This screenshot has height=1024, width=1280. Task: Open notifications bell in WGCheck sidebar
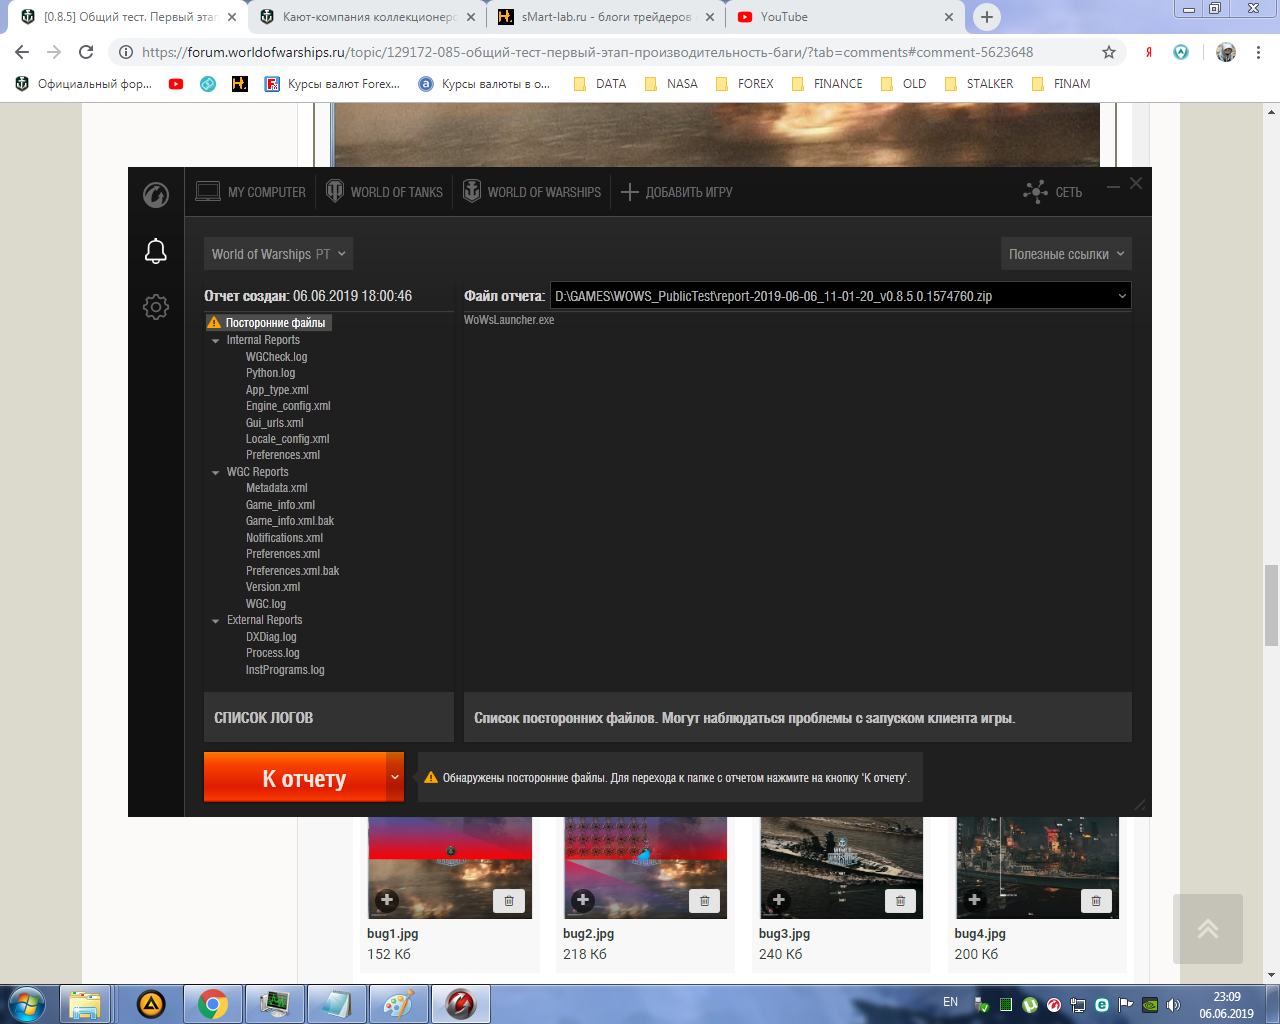156,251
